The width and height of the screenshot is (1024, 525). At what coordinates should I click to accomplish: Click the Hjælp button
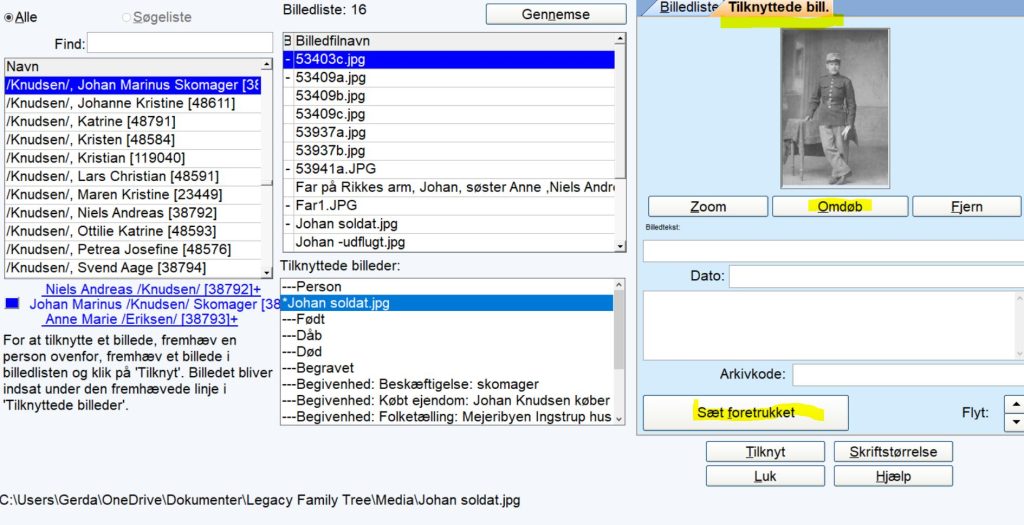tap(893, 476)
